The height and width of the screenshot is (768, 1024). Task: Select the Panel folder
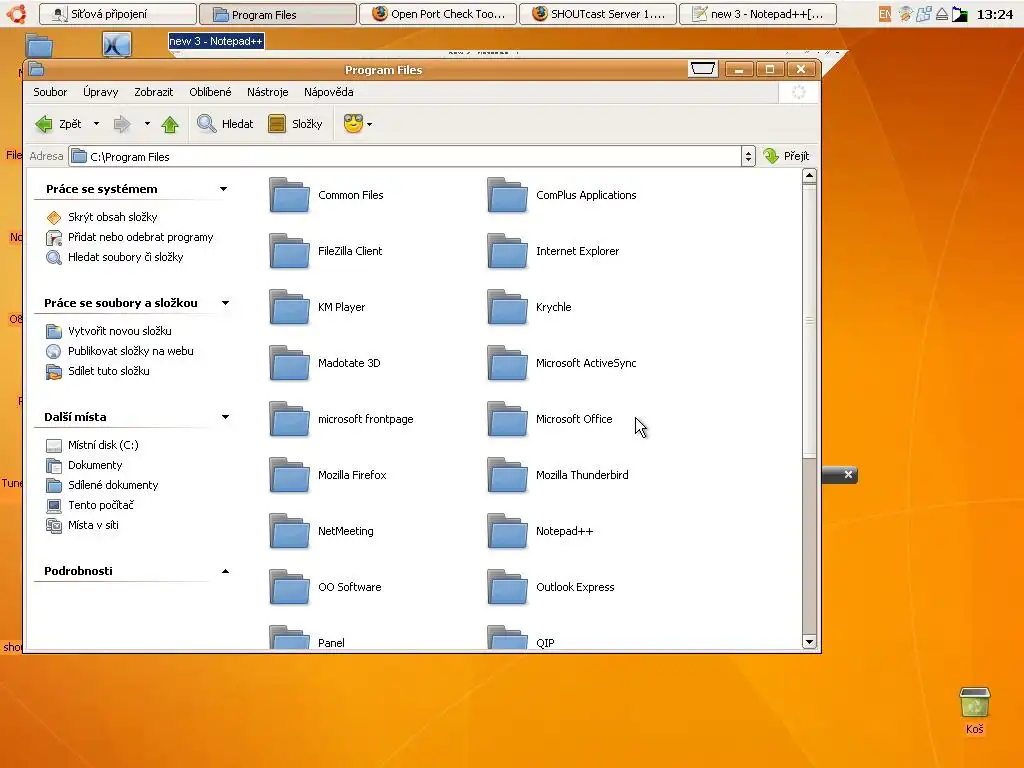[307, 639]
